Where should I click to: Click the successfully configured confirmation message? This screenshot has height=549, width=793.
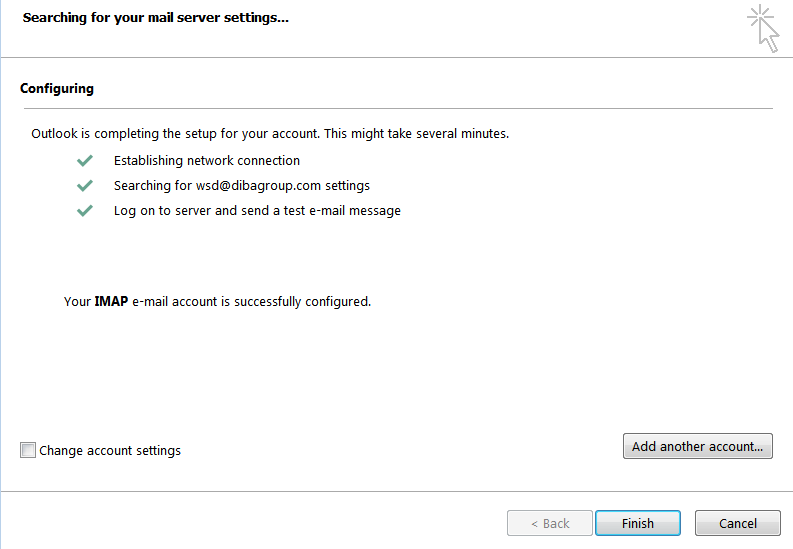217,301
